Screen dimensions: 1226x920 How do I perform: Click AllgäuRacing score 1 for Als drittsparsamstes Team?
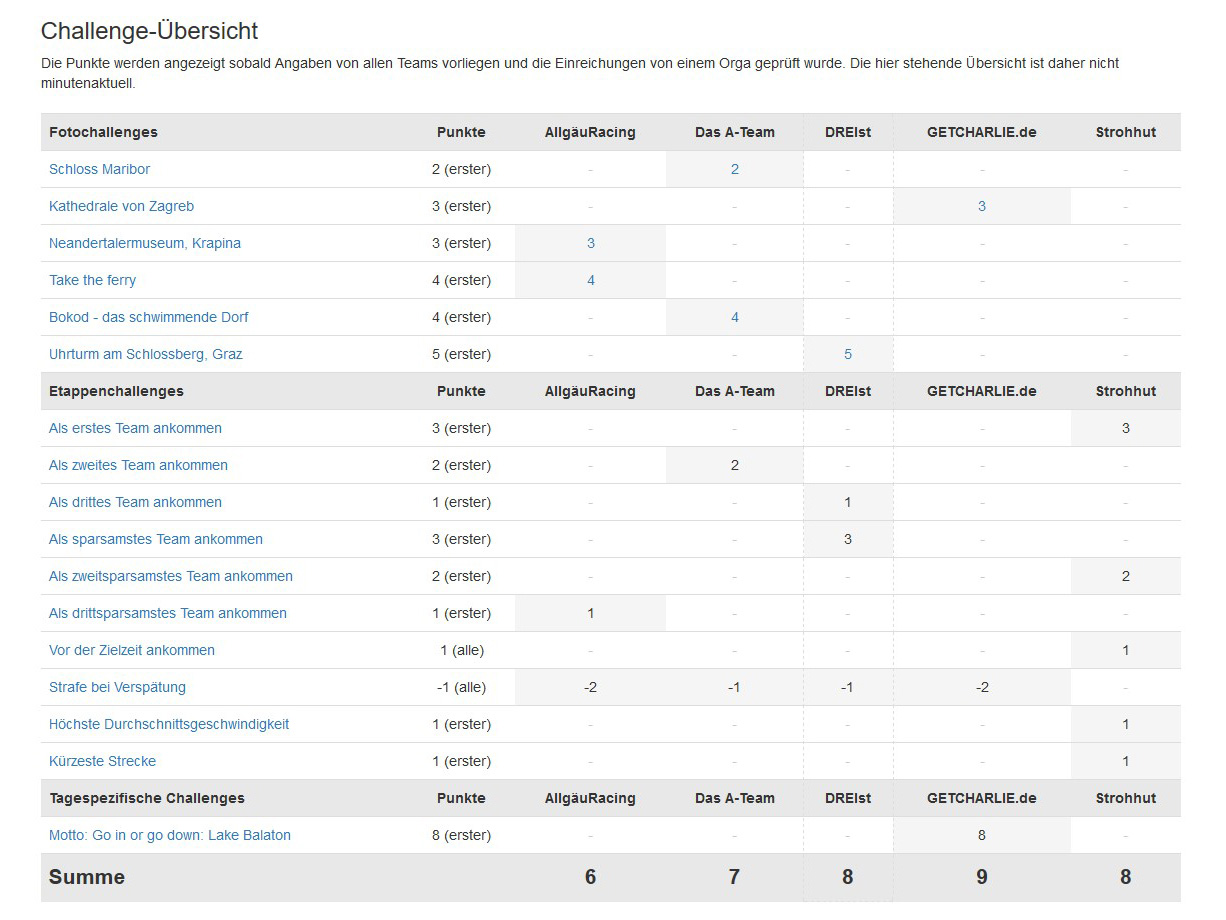coord(591,613)
